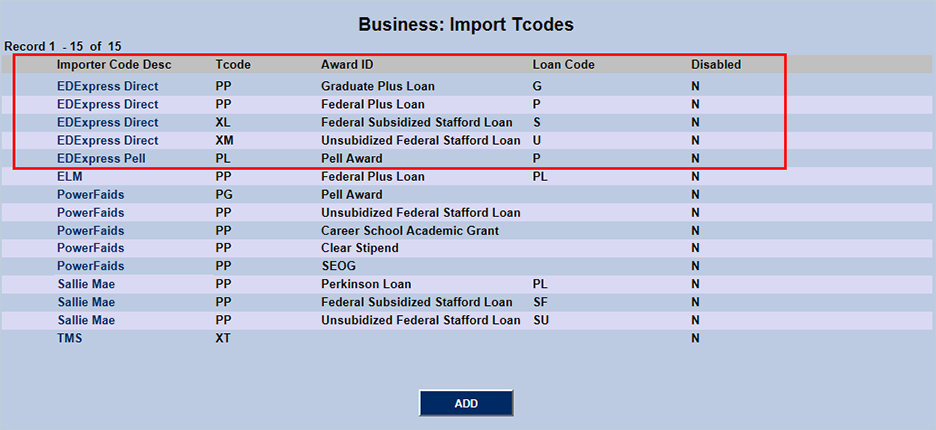Select PowerFaids link for Clear Stipend

(90, 248)
